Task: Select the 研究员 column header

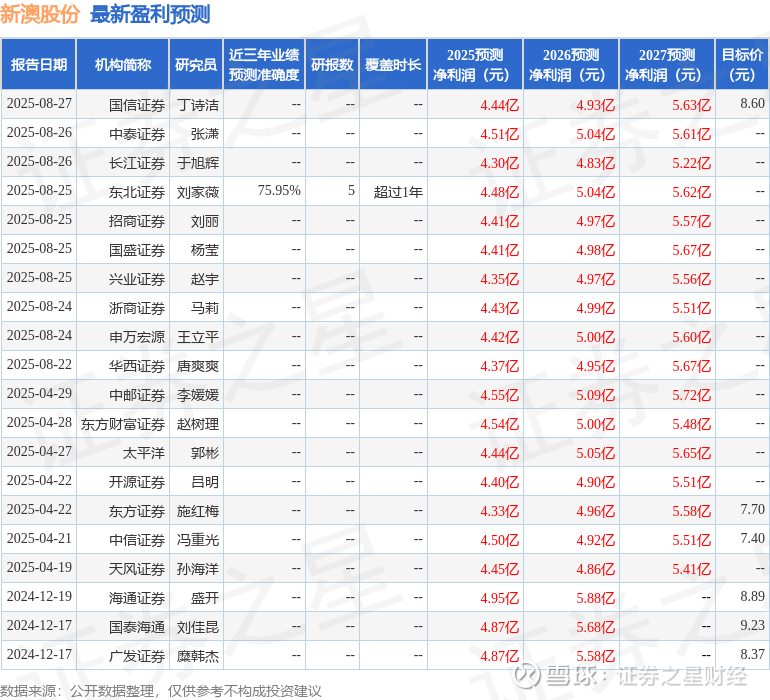Action: pos(196,64)
